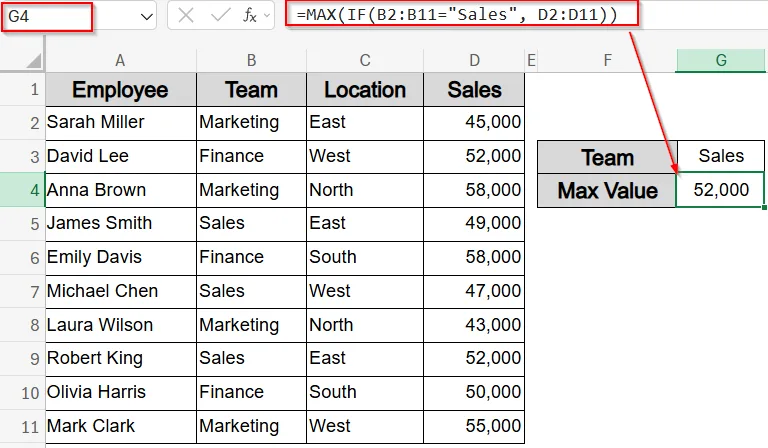Click the confirm checkmark formula icon

220,16
